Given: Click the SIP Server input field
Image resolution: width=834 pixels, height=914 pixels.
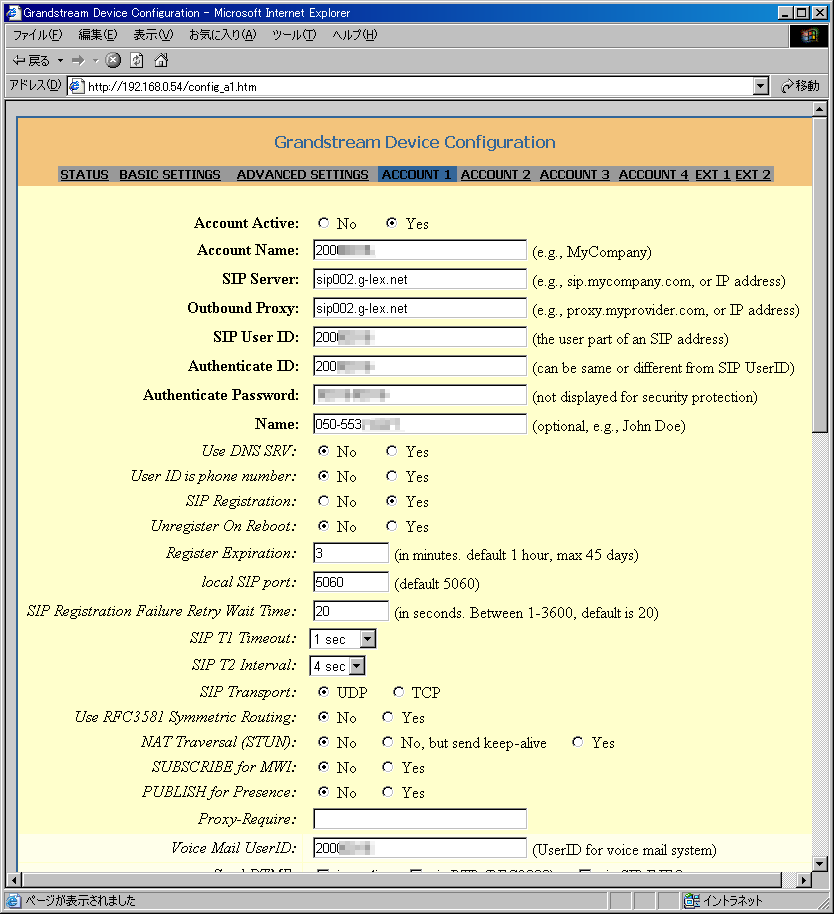Looking at the screenshot, I should click(x=419, y=279).
